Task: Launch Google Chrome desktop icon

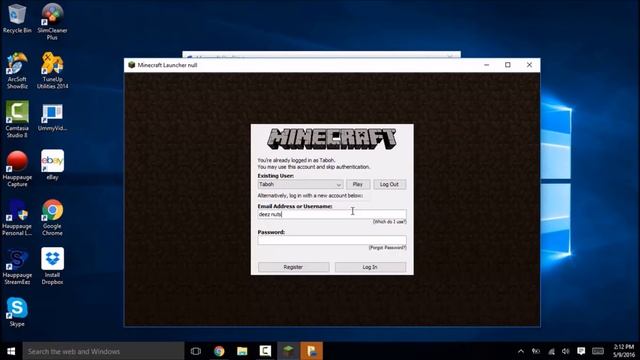Action: [x=52, y=217]
